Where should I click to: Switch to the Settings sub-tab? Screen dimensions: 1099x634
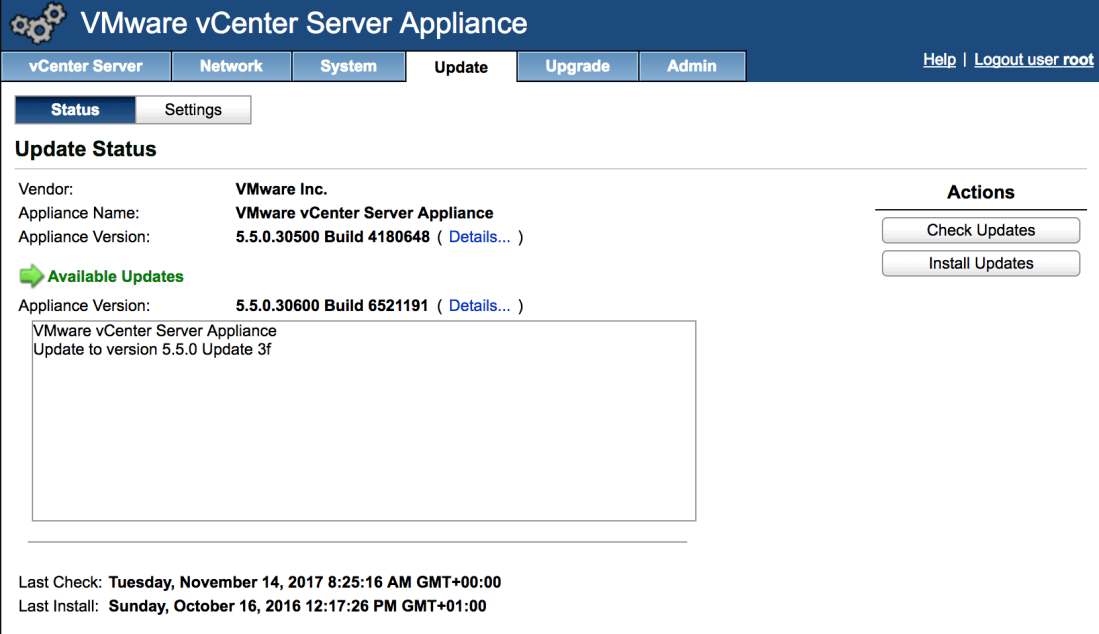tap(193, 110)
